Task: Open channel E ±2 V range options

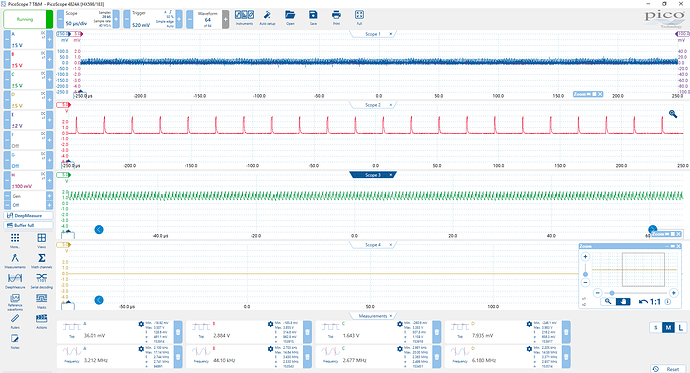Action: click(28, 120)
